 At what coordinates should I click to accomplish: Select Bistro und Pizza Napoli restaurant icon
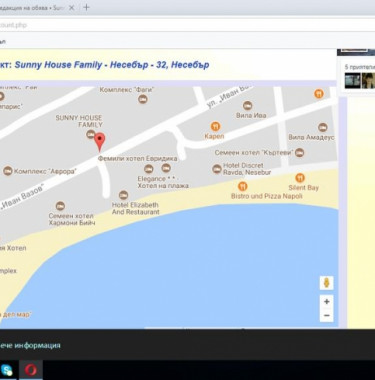(243, 186)
